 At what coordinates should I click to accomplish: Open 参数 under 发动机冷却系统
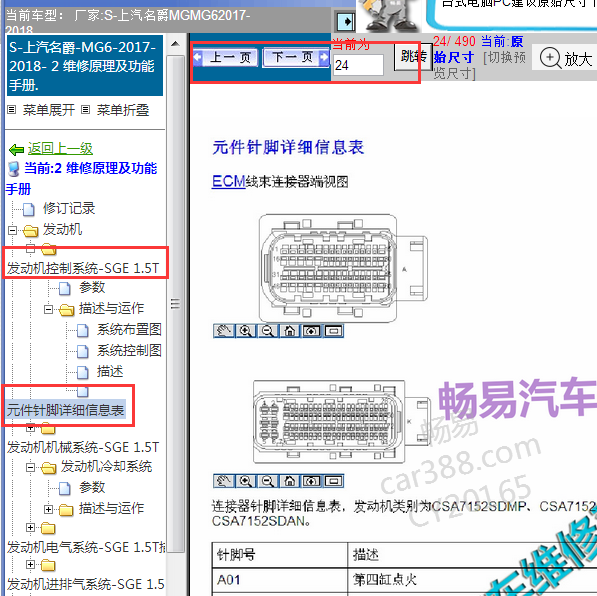[92, 487]
